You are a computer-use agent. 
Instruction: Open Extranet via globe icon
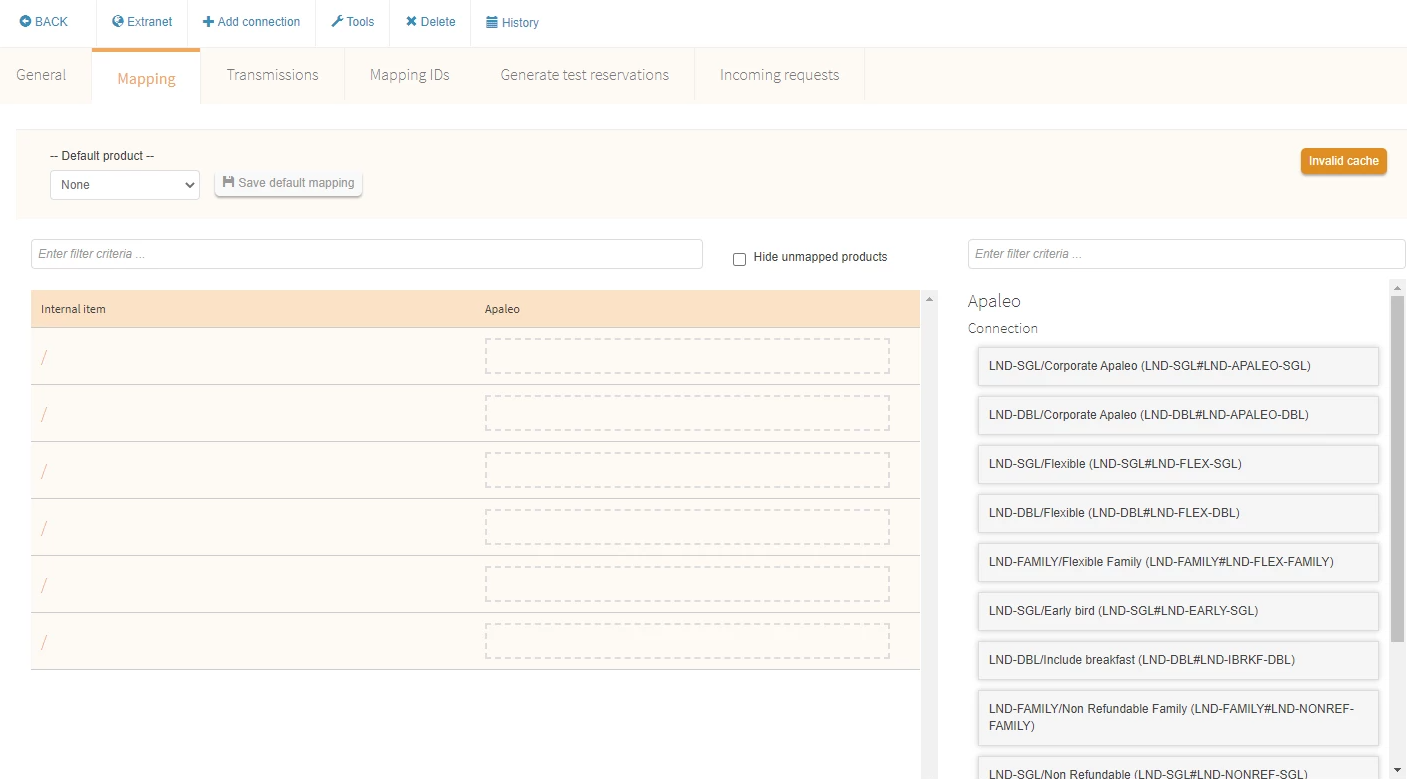click(118, 22)
